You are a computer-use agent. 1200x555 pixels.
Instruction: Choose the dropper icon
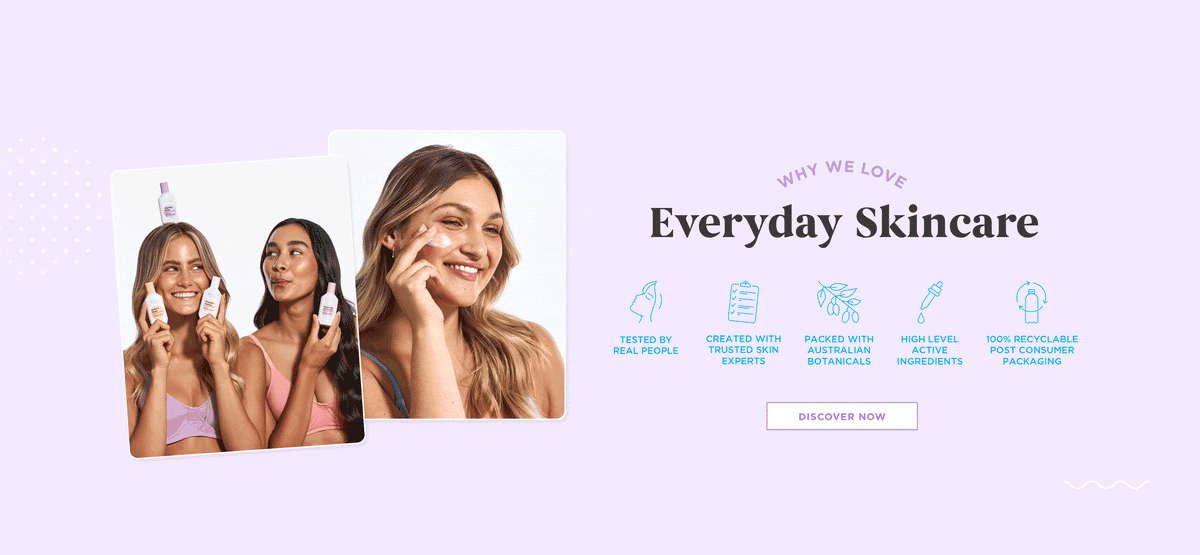pos(930,302)
